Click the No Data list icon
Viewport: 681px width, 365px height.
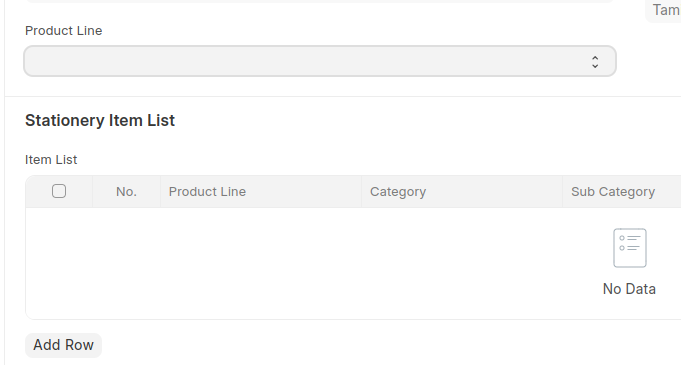[630, 248]
